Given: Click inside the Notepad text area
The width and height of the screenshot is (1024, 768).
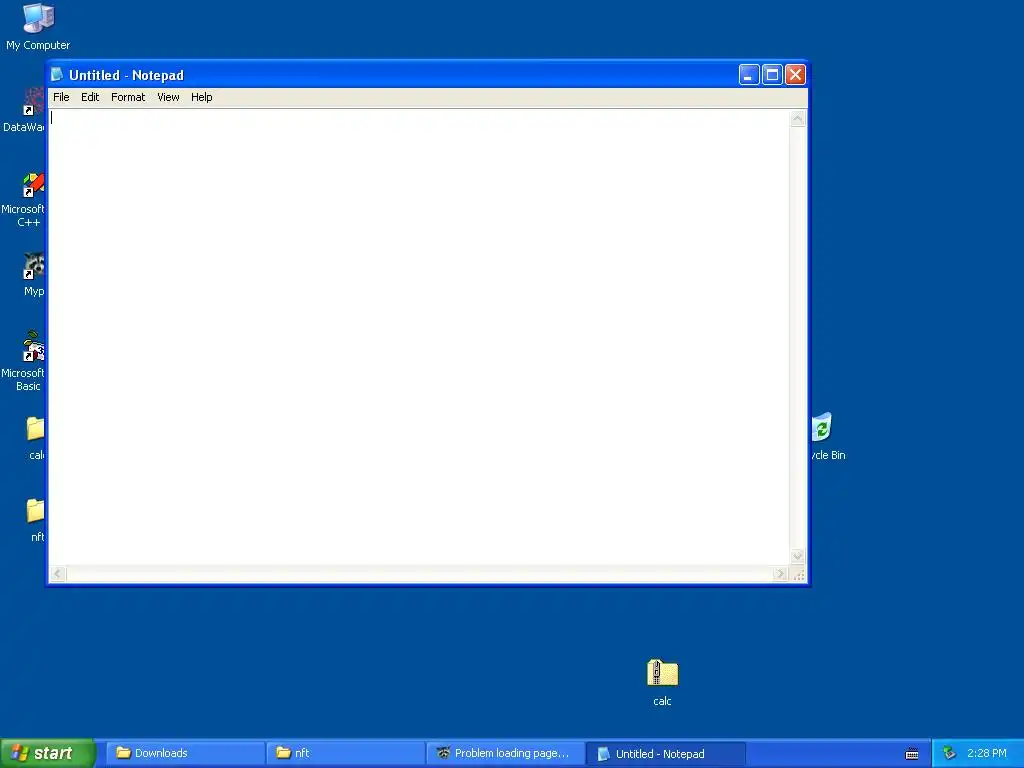Looking at the screenshot, I should pyautogui.click(x=419, y=338).
